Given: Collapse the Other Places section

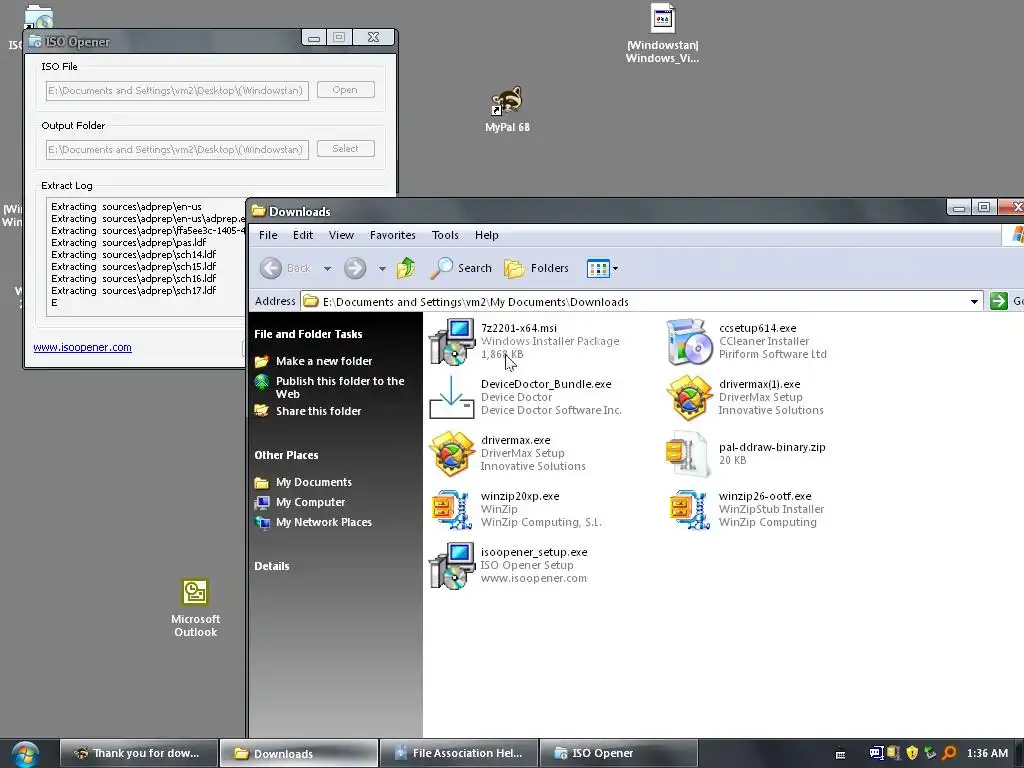Looking at the screenshot, I should tap(286, 455).
